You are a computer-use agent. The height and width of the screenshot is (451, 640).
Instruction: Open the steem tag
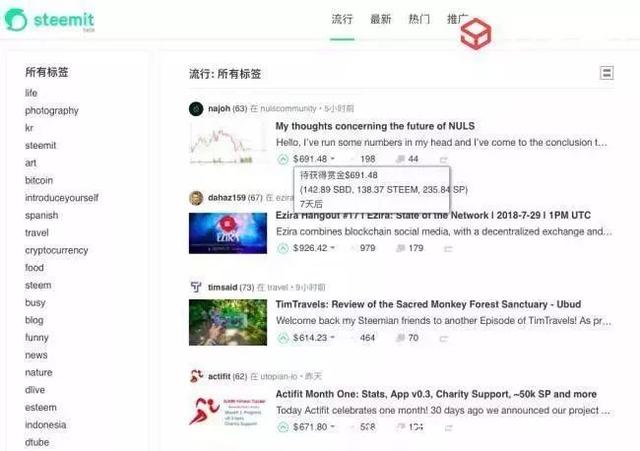38,285
